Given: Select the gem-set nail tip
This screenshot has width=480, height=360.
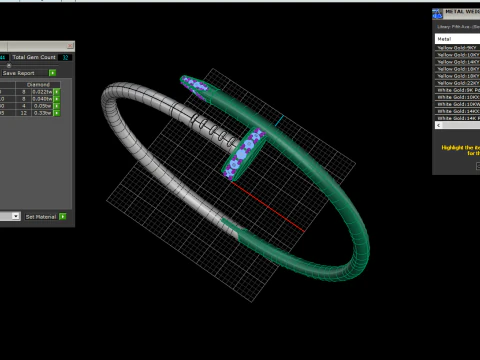Looking at the screenshot, I should coord(194,86).
